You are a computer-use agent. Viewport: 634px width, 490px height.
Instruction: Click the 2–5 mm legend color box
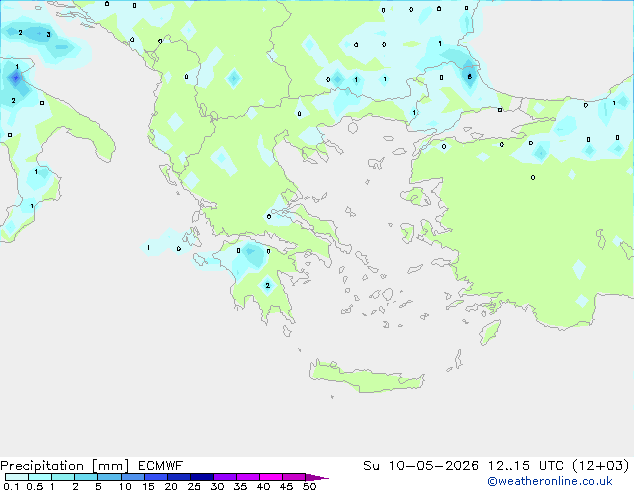[x=86, y=477]
